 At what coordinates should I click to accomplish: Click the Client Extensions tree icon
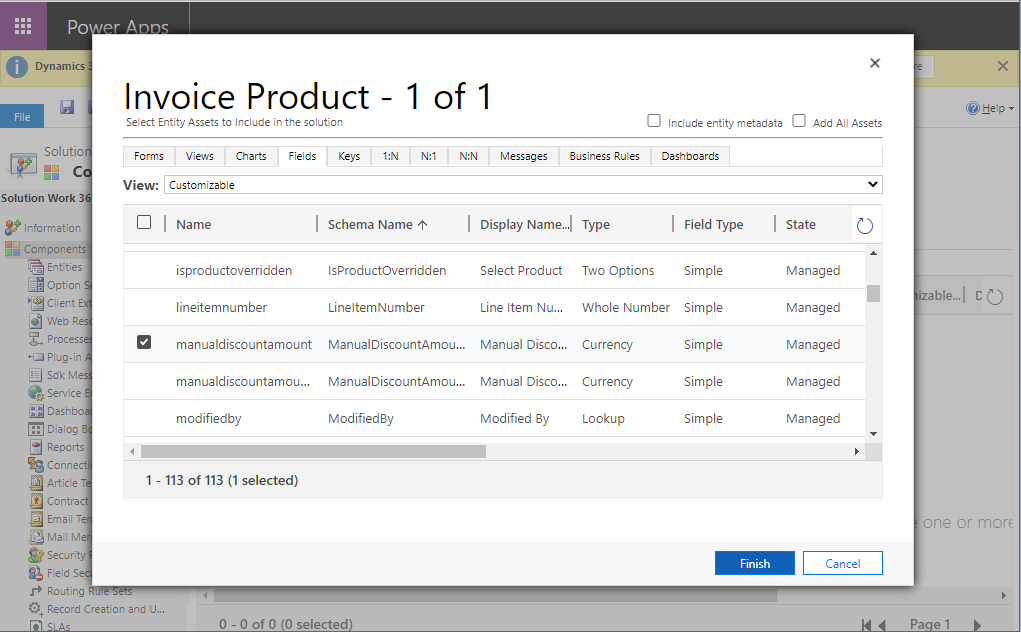click(x=36, y=303)
